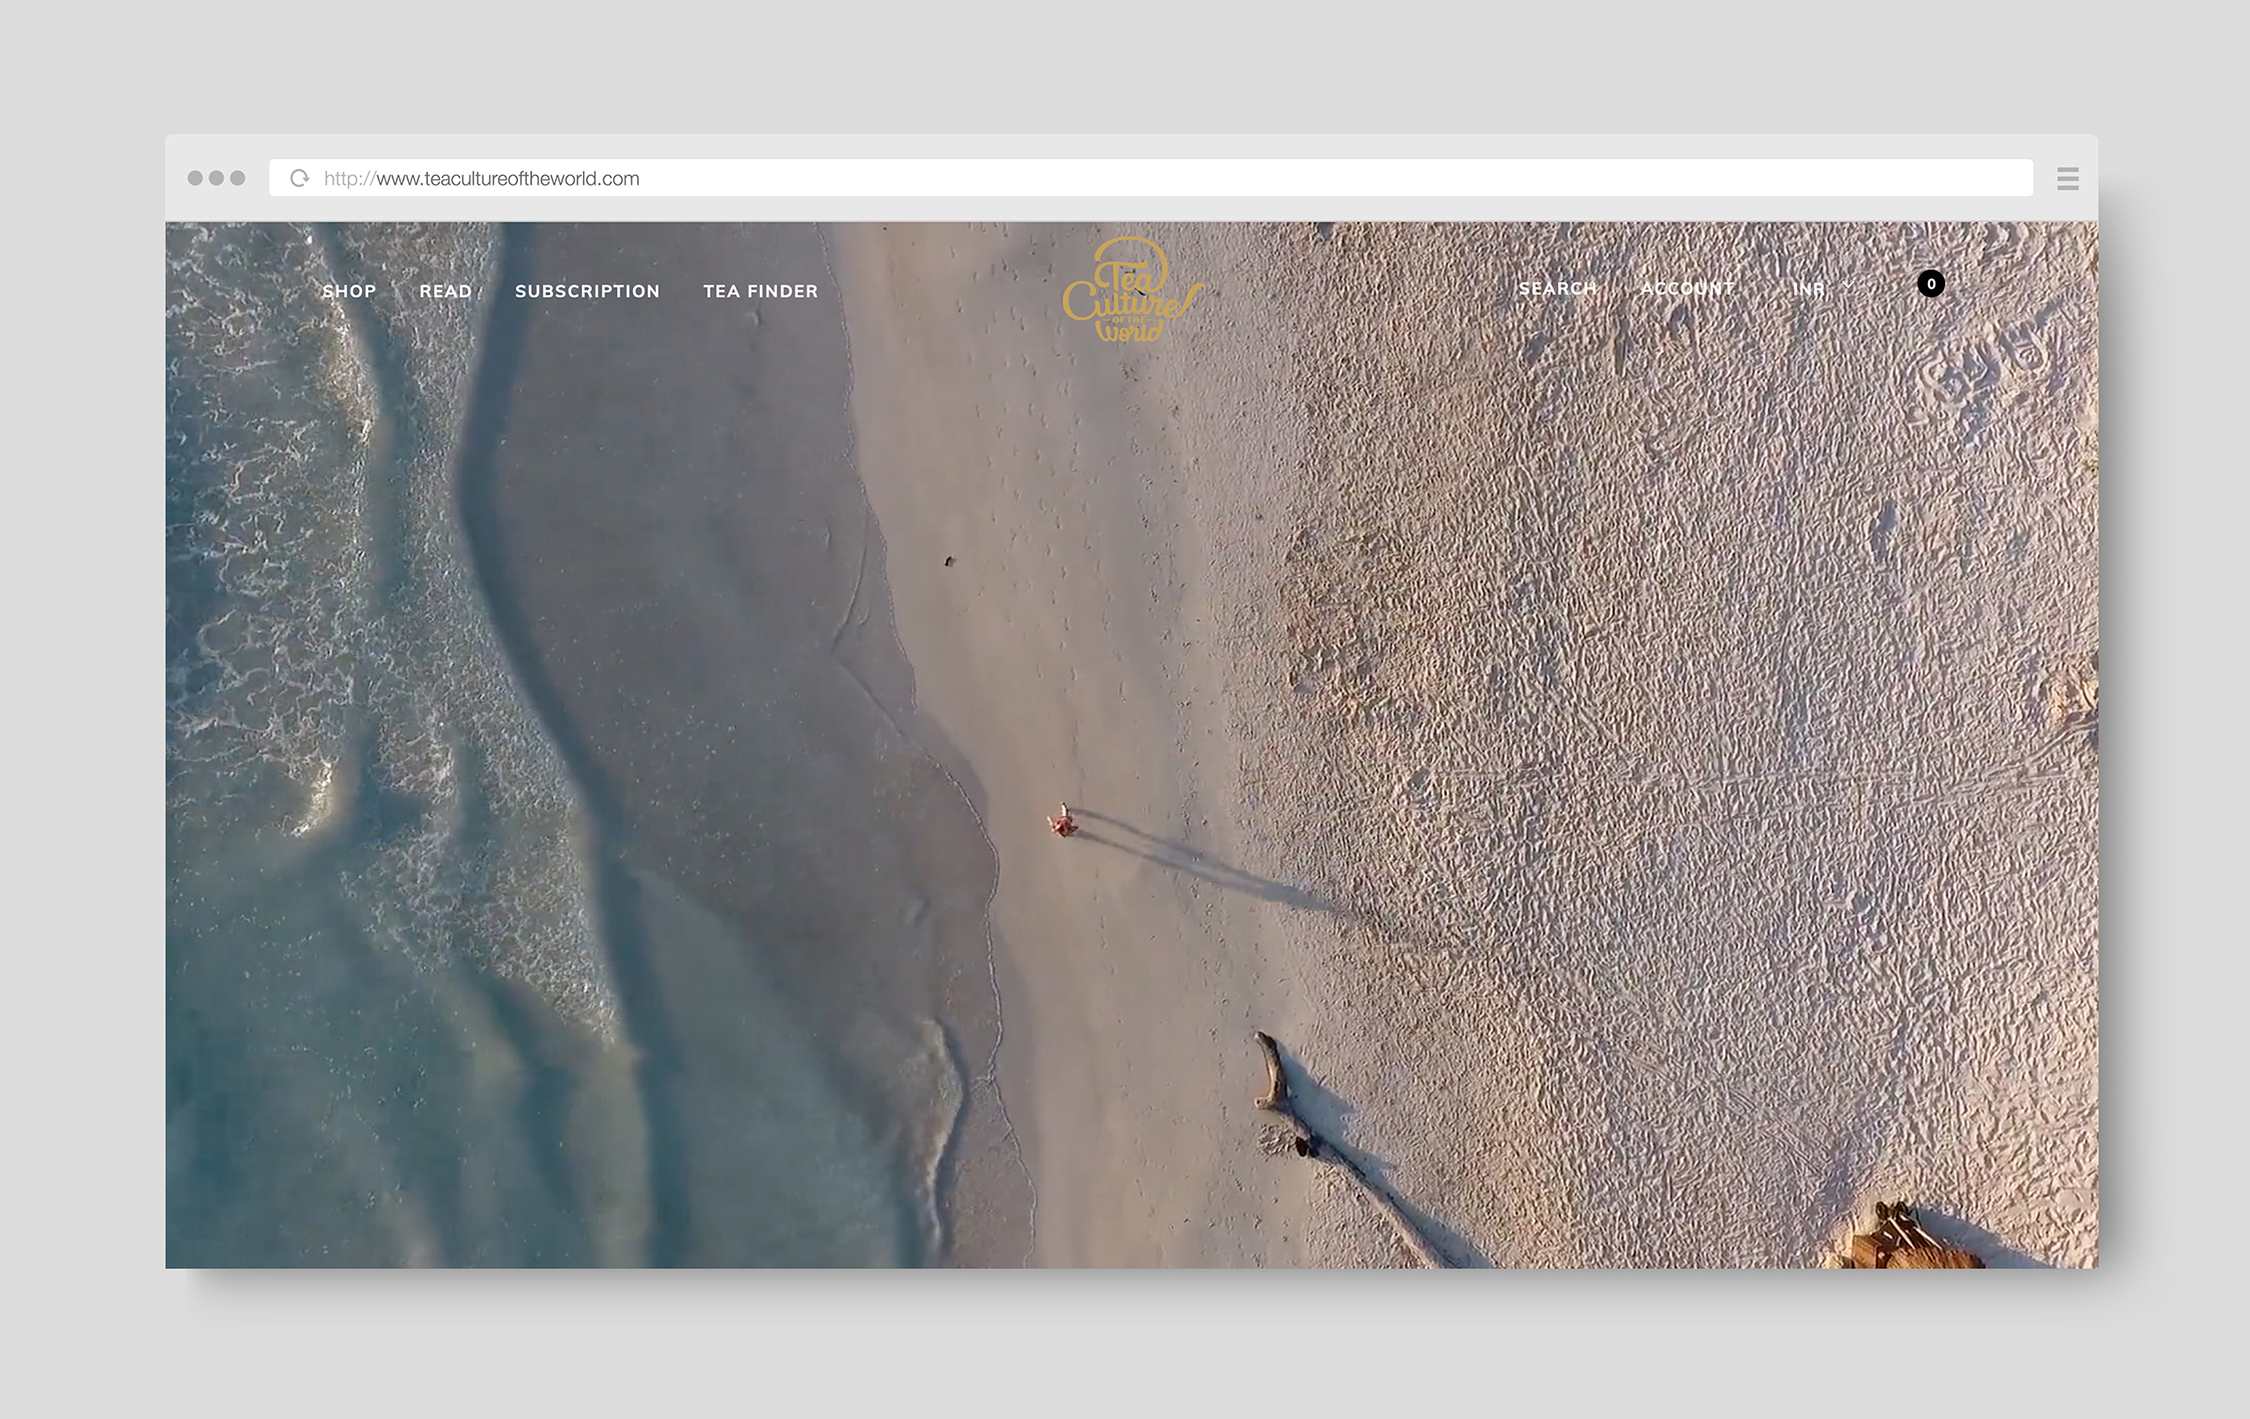Expand the INR currency selector

pyautogui.click(x=1808, y=289)
